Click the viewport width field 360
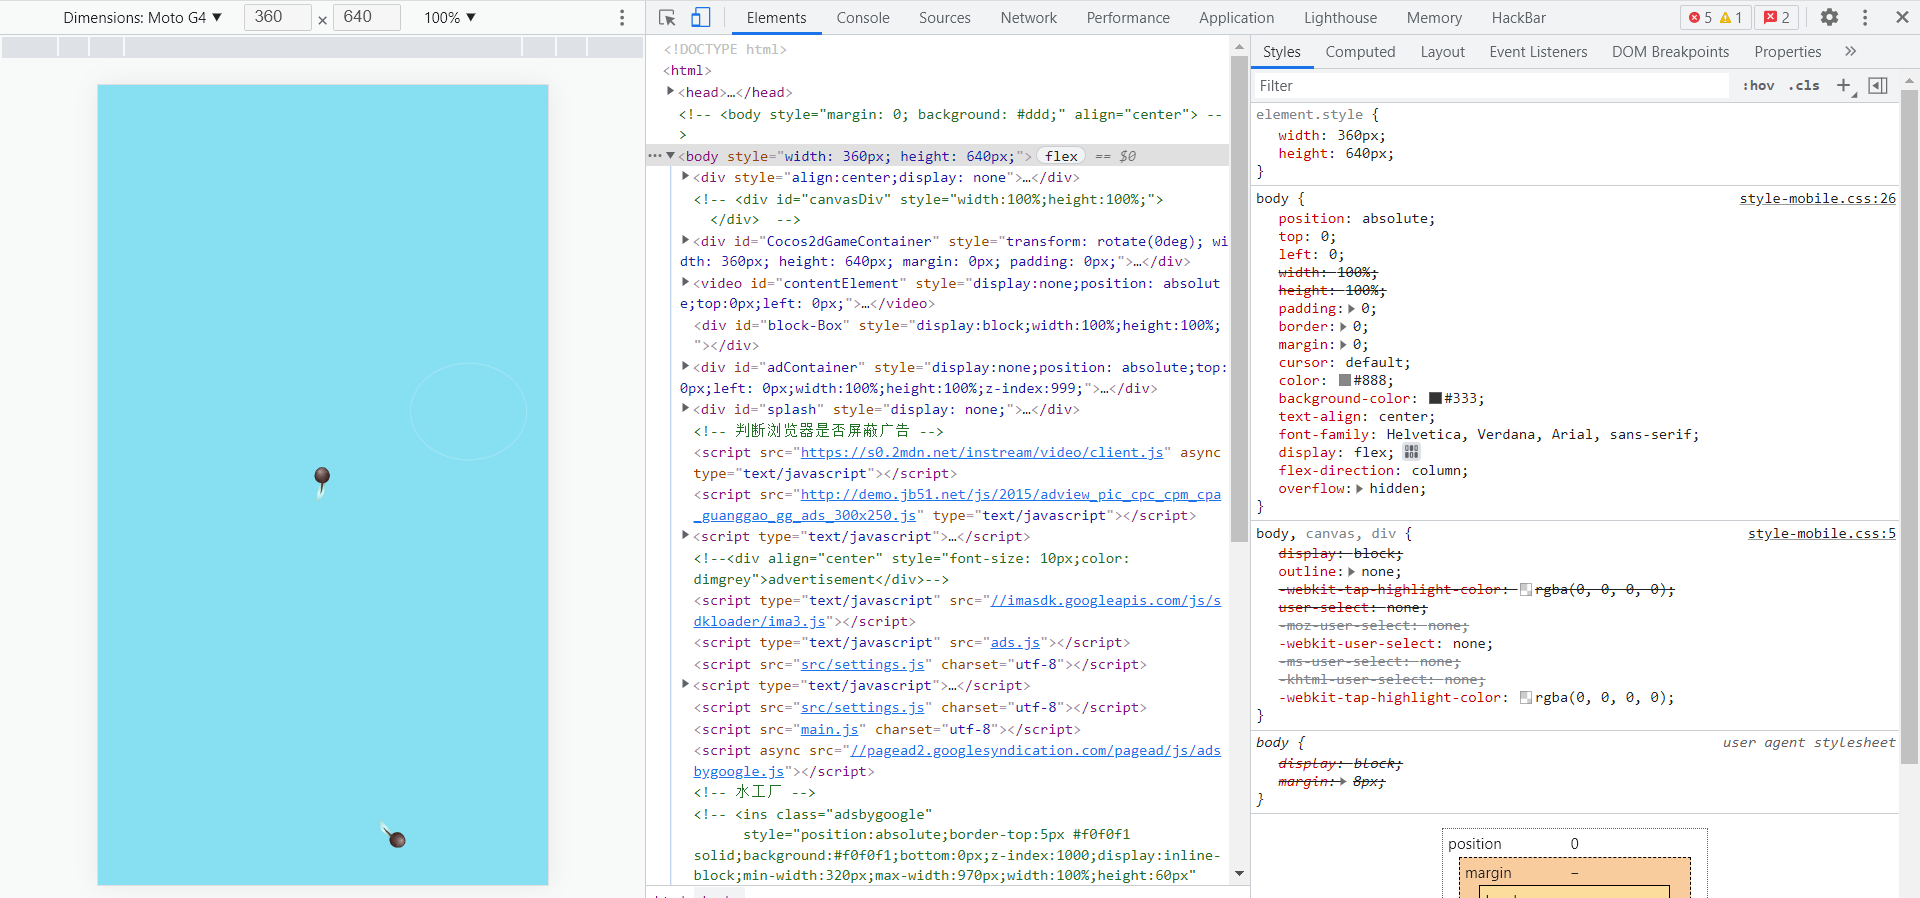Image resolution: width=1920 pixels, height=898 pixels. pyautogui.click(x=277, y=17)
